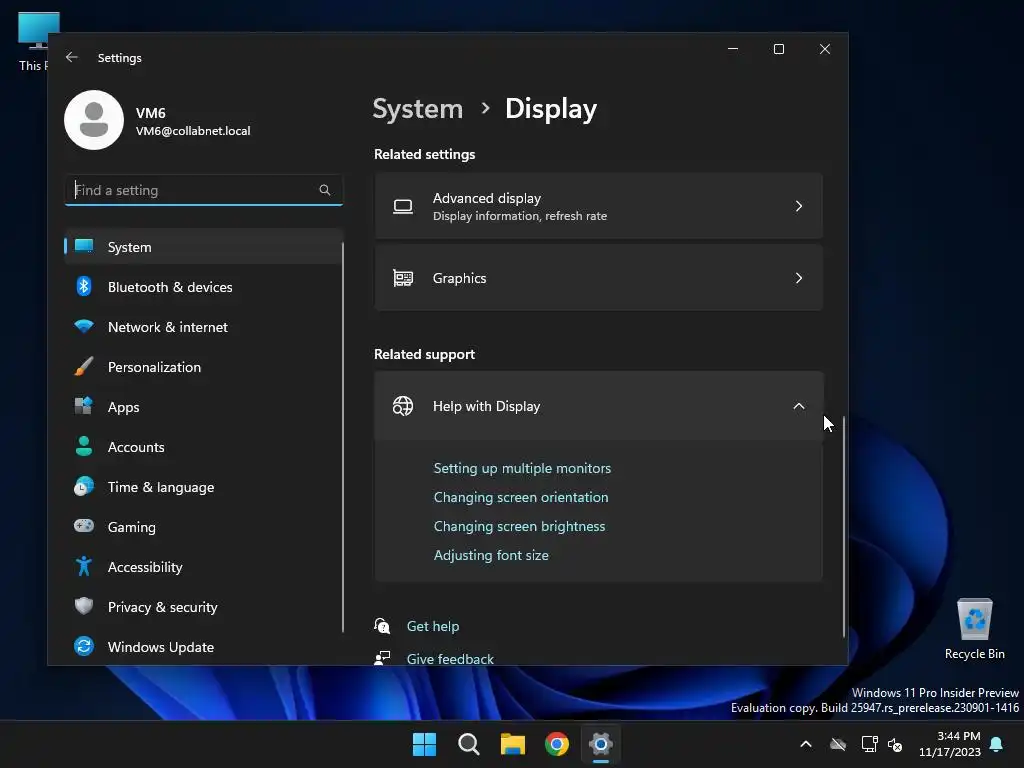Click the Accessibility figure icon
This screenshot has width=1024, height=768.
[84, 566]
